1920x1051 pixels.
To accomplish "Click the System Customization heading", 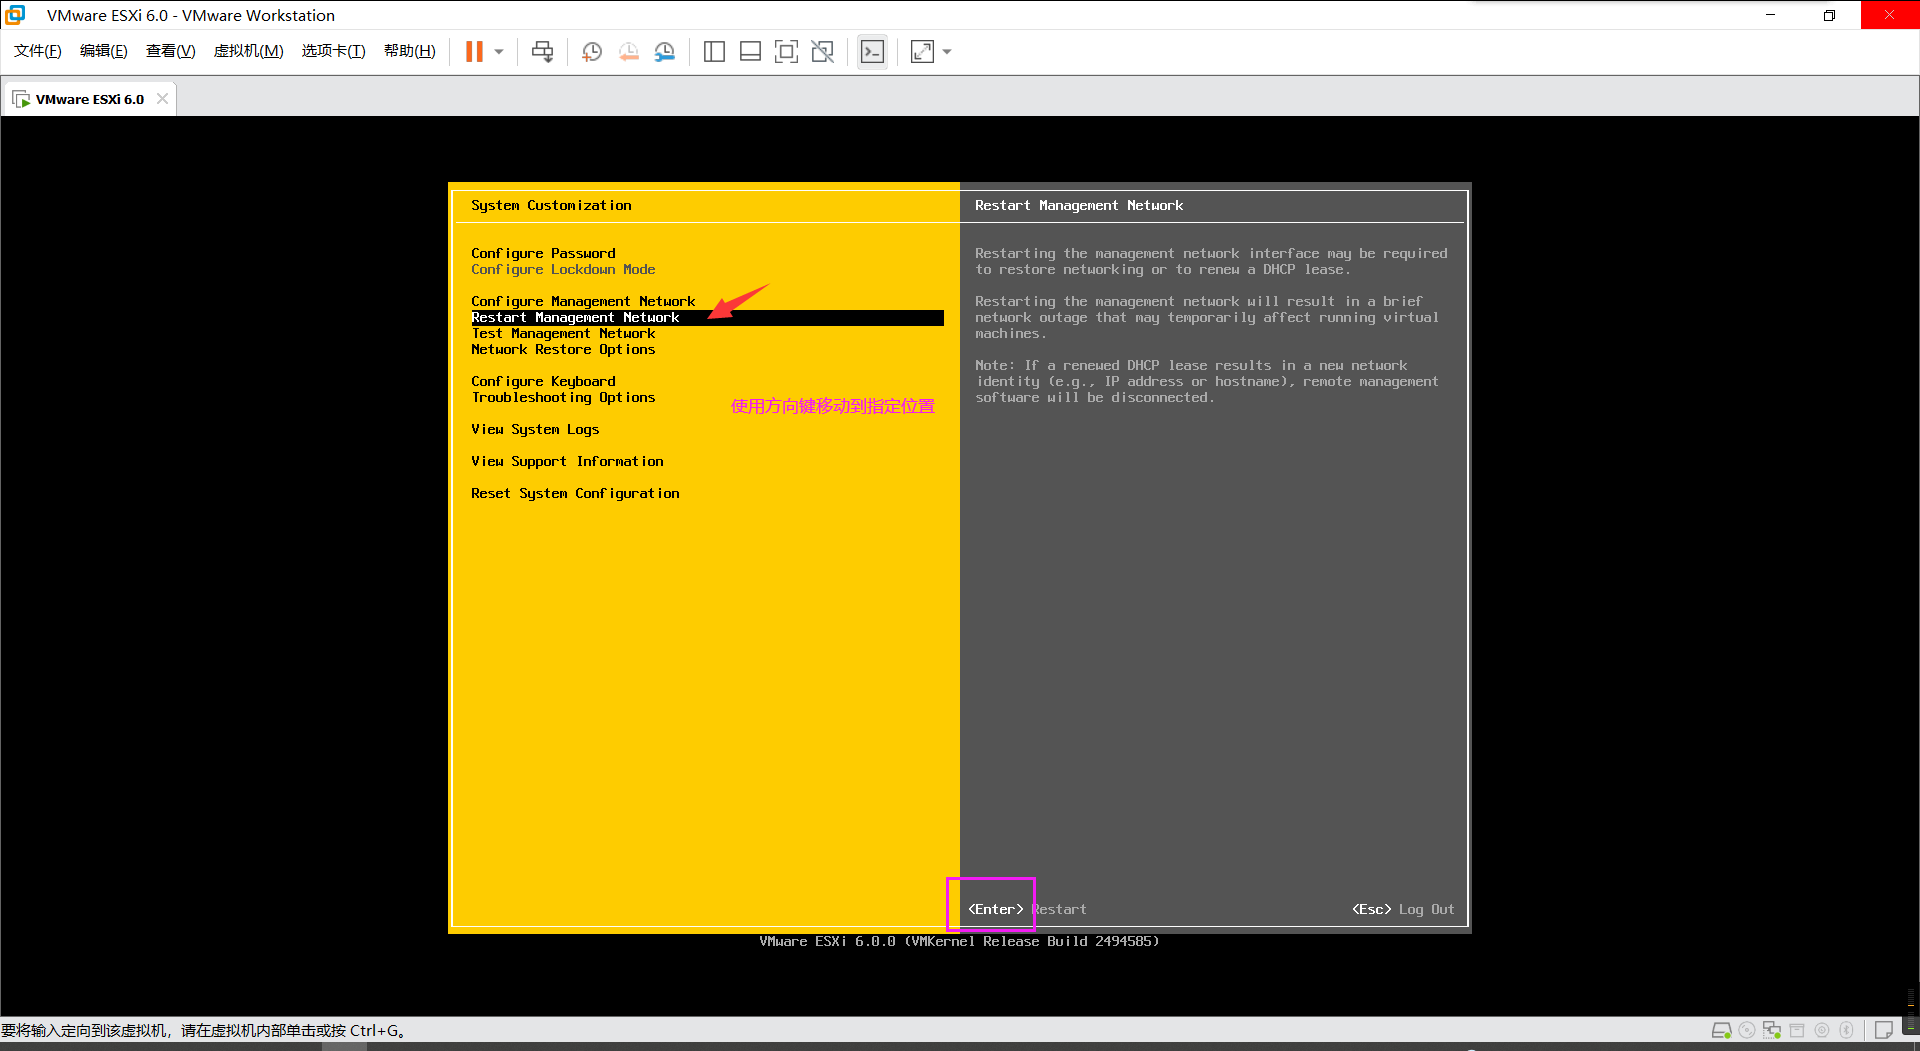I will click(551, 205).
